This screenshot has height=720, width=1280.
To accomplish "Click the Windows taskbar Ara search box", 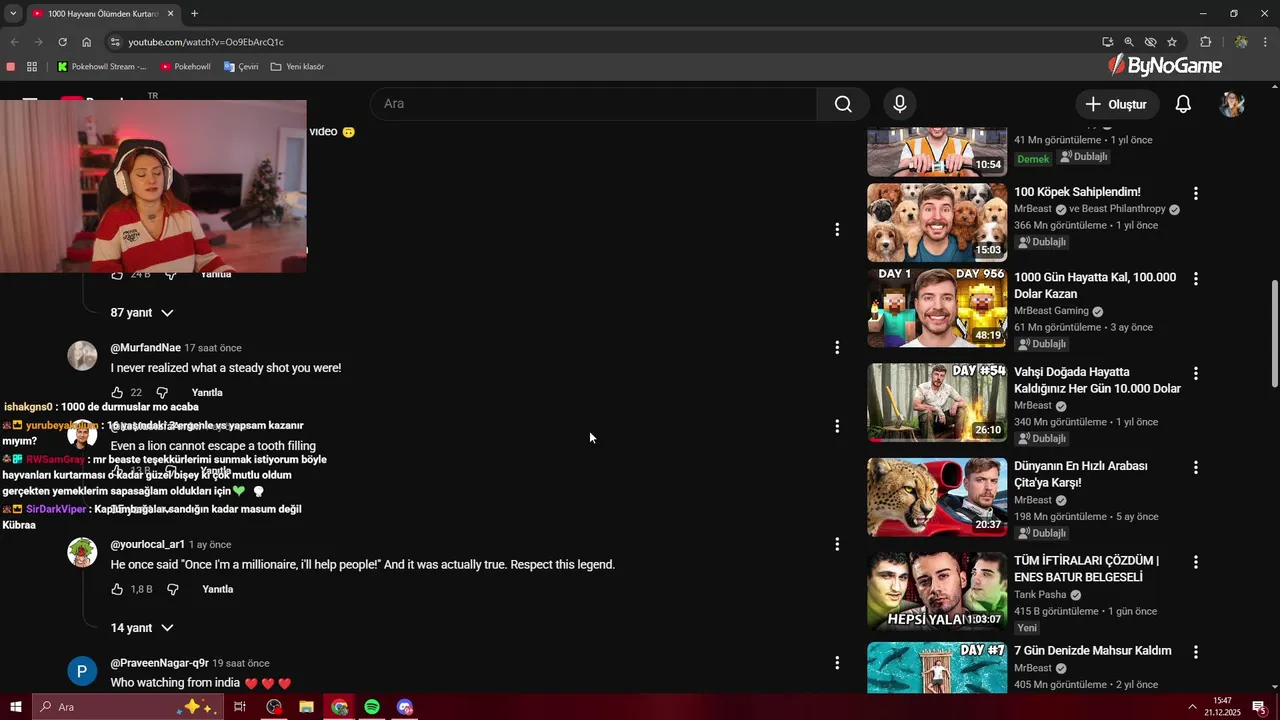I will point(128,707).
